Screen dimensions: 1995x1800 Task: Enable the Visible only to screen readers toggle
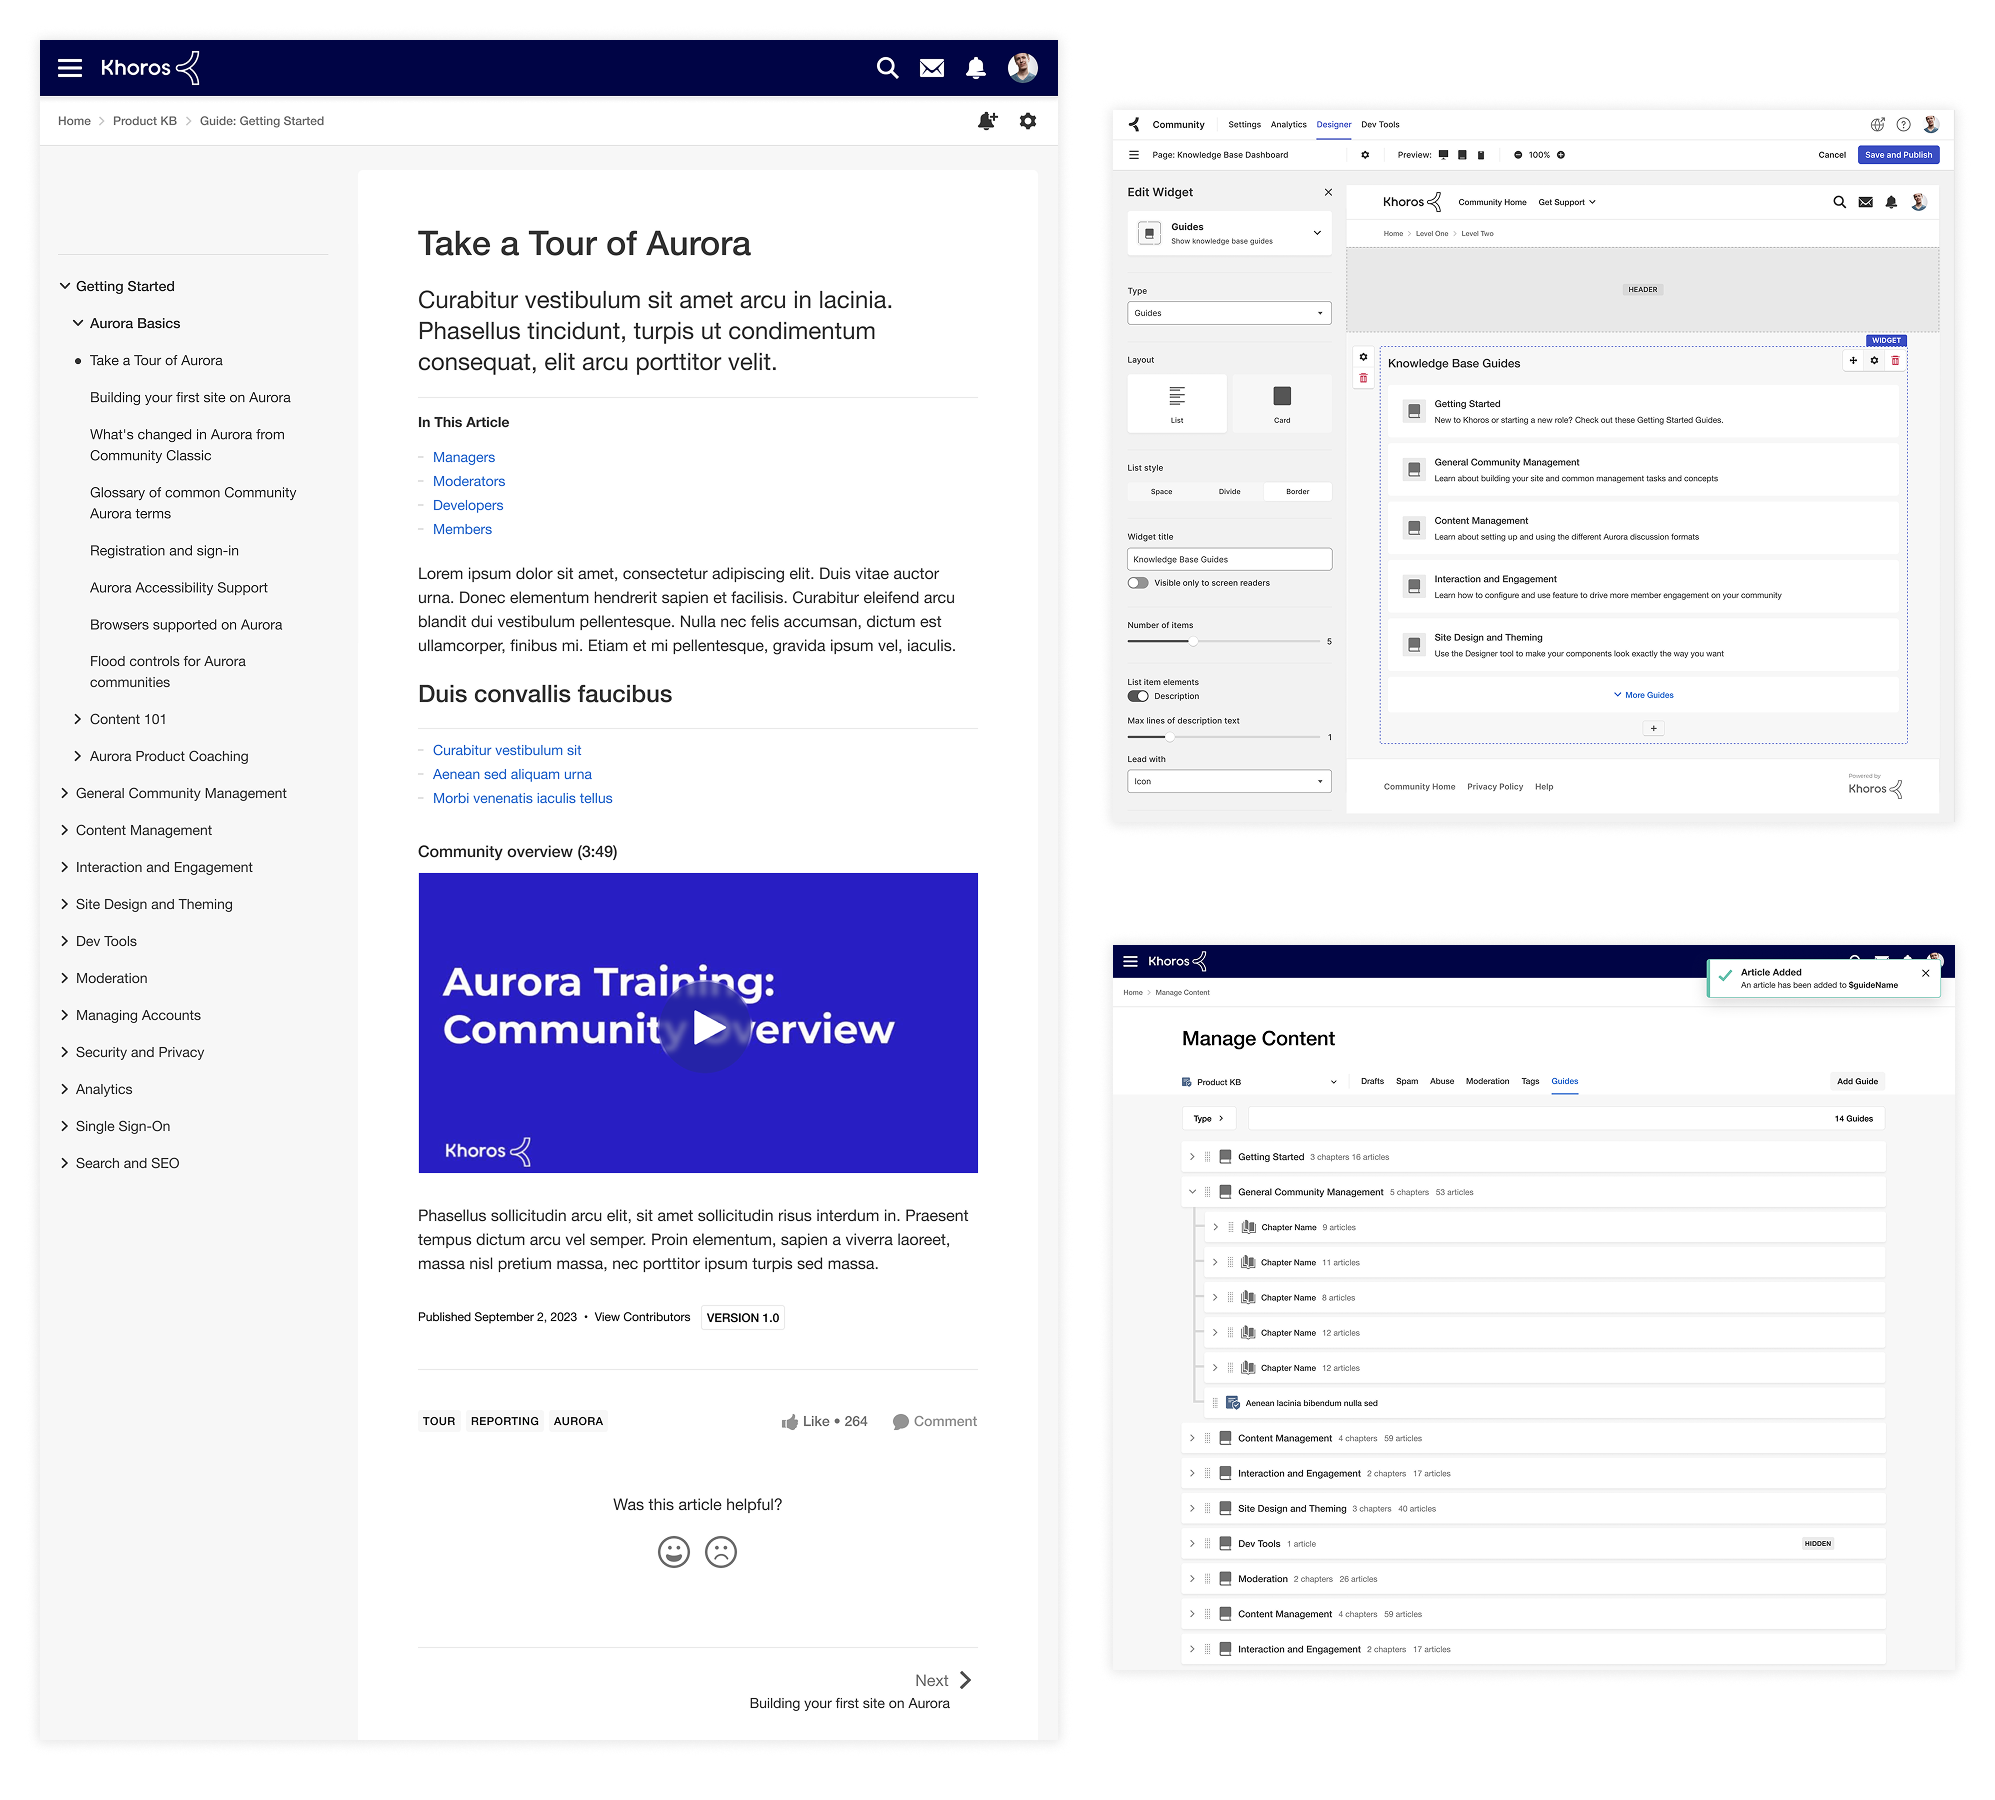point(1139,582)
